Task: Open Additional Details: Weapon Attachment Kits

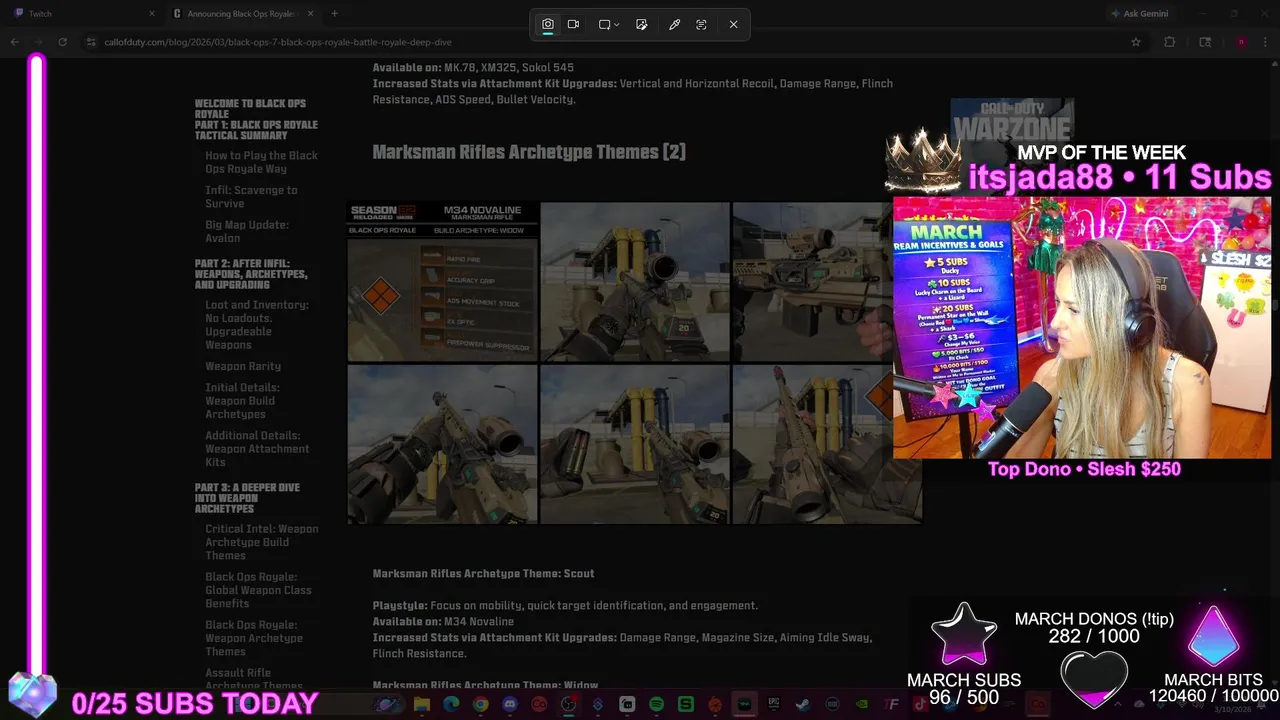Action: tap(257, 449)
